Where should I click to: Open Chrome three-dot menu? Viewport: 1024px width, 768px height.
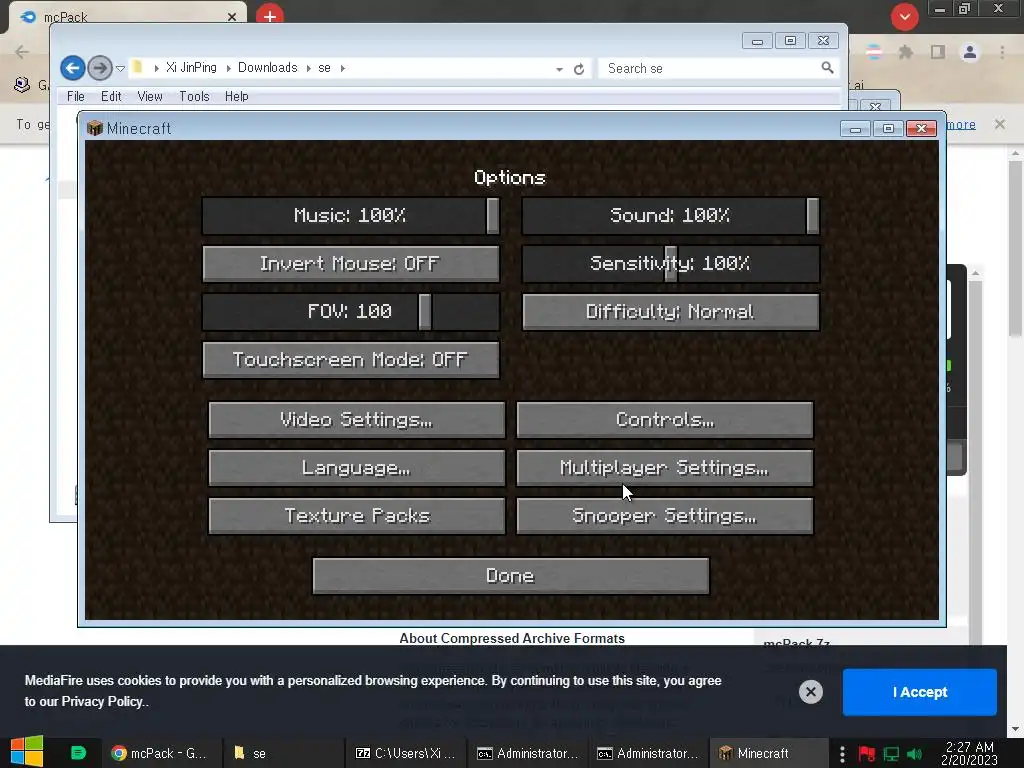point(1002,52)
